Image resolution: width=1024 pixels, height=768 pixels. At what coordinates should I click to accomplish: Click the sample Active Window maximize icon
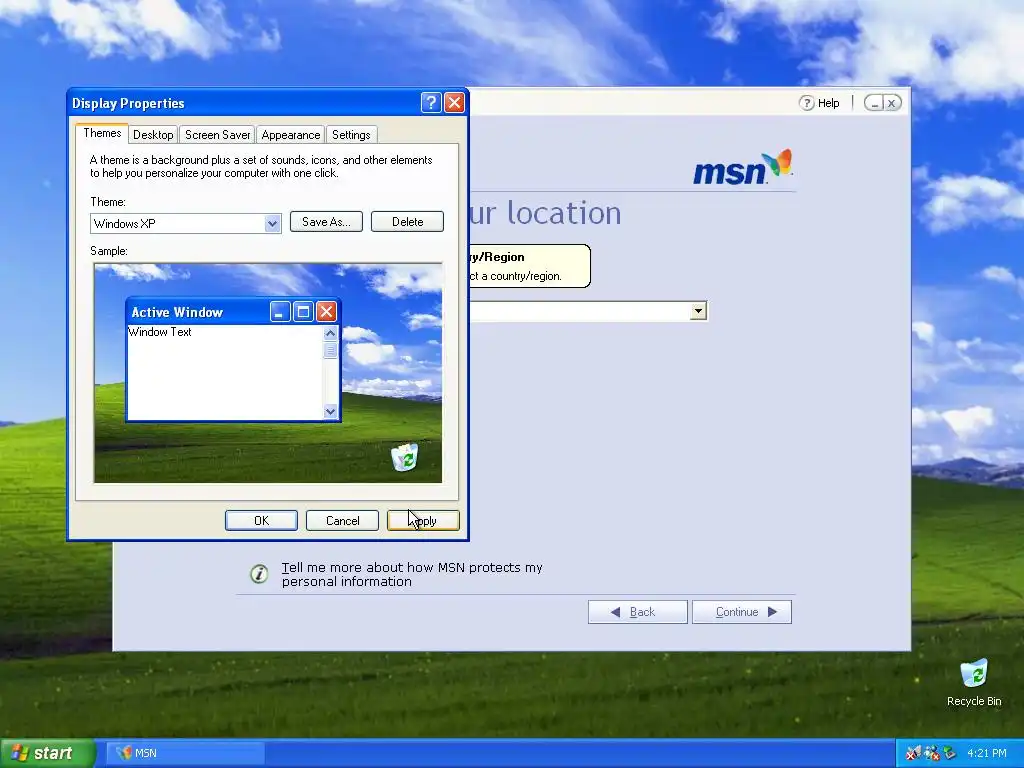(303, 312)
